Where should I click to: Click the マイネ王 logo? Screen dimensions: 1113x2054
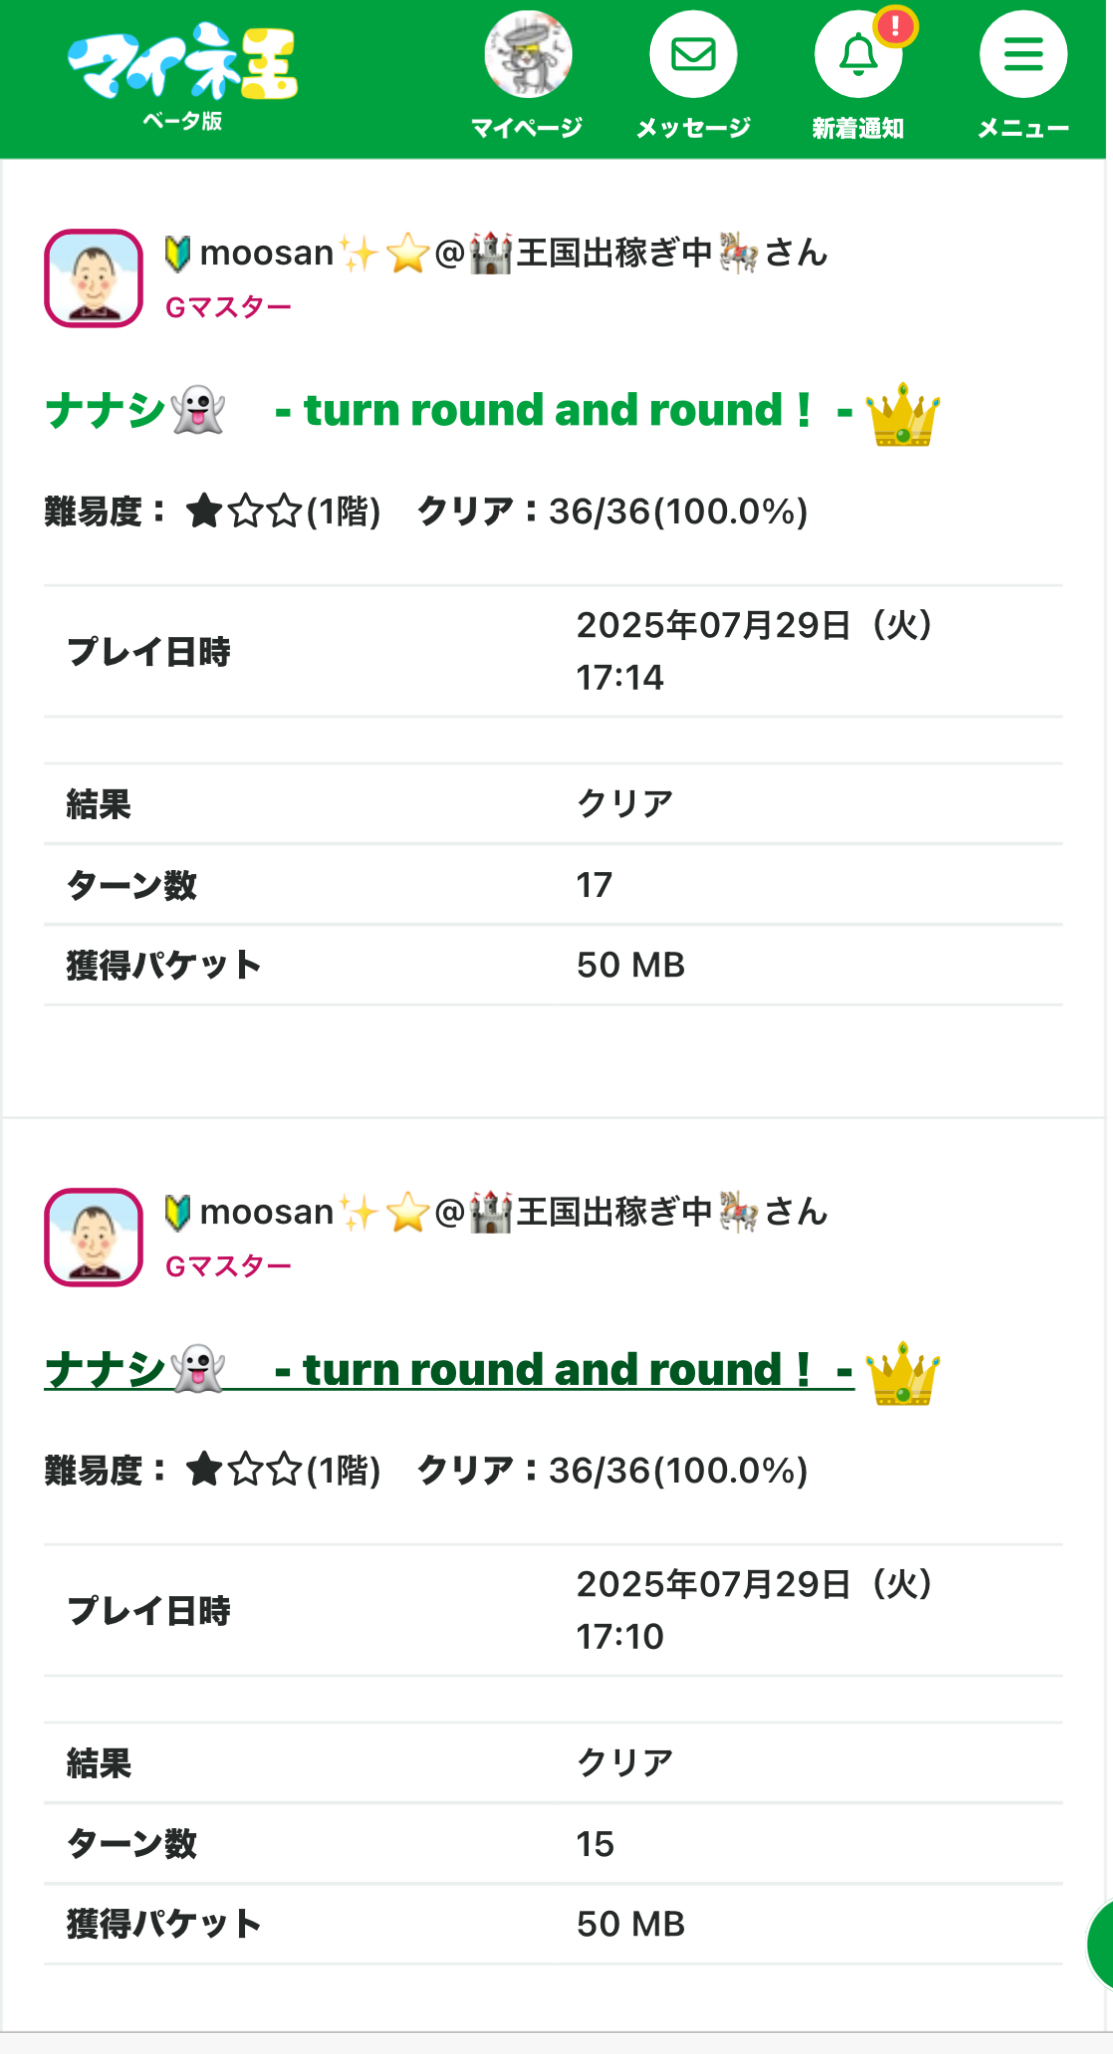[183, 64]
